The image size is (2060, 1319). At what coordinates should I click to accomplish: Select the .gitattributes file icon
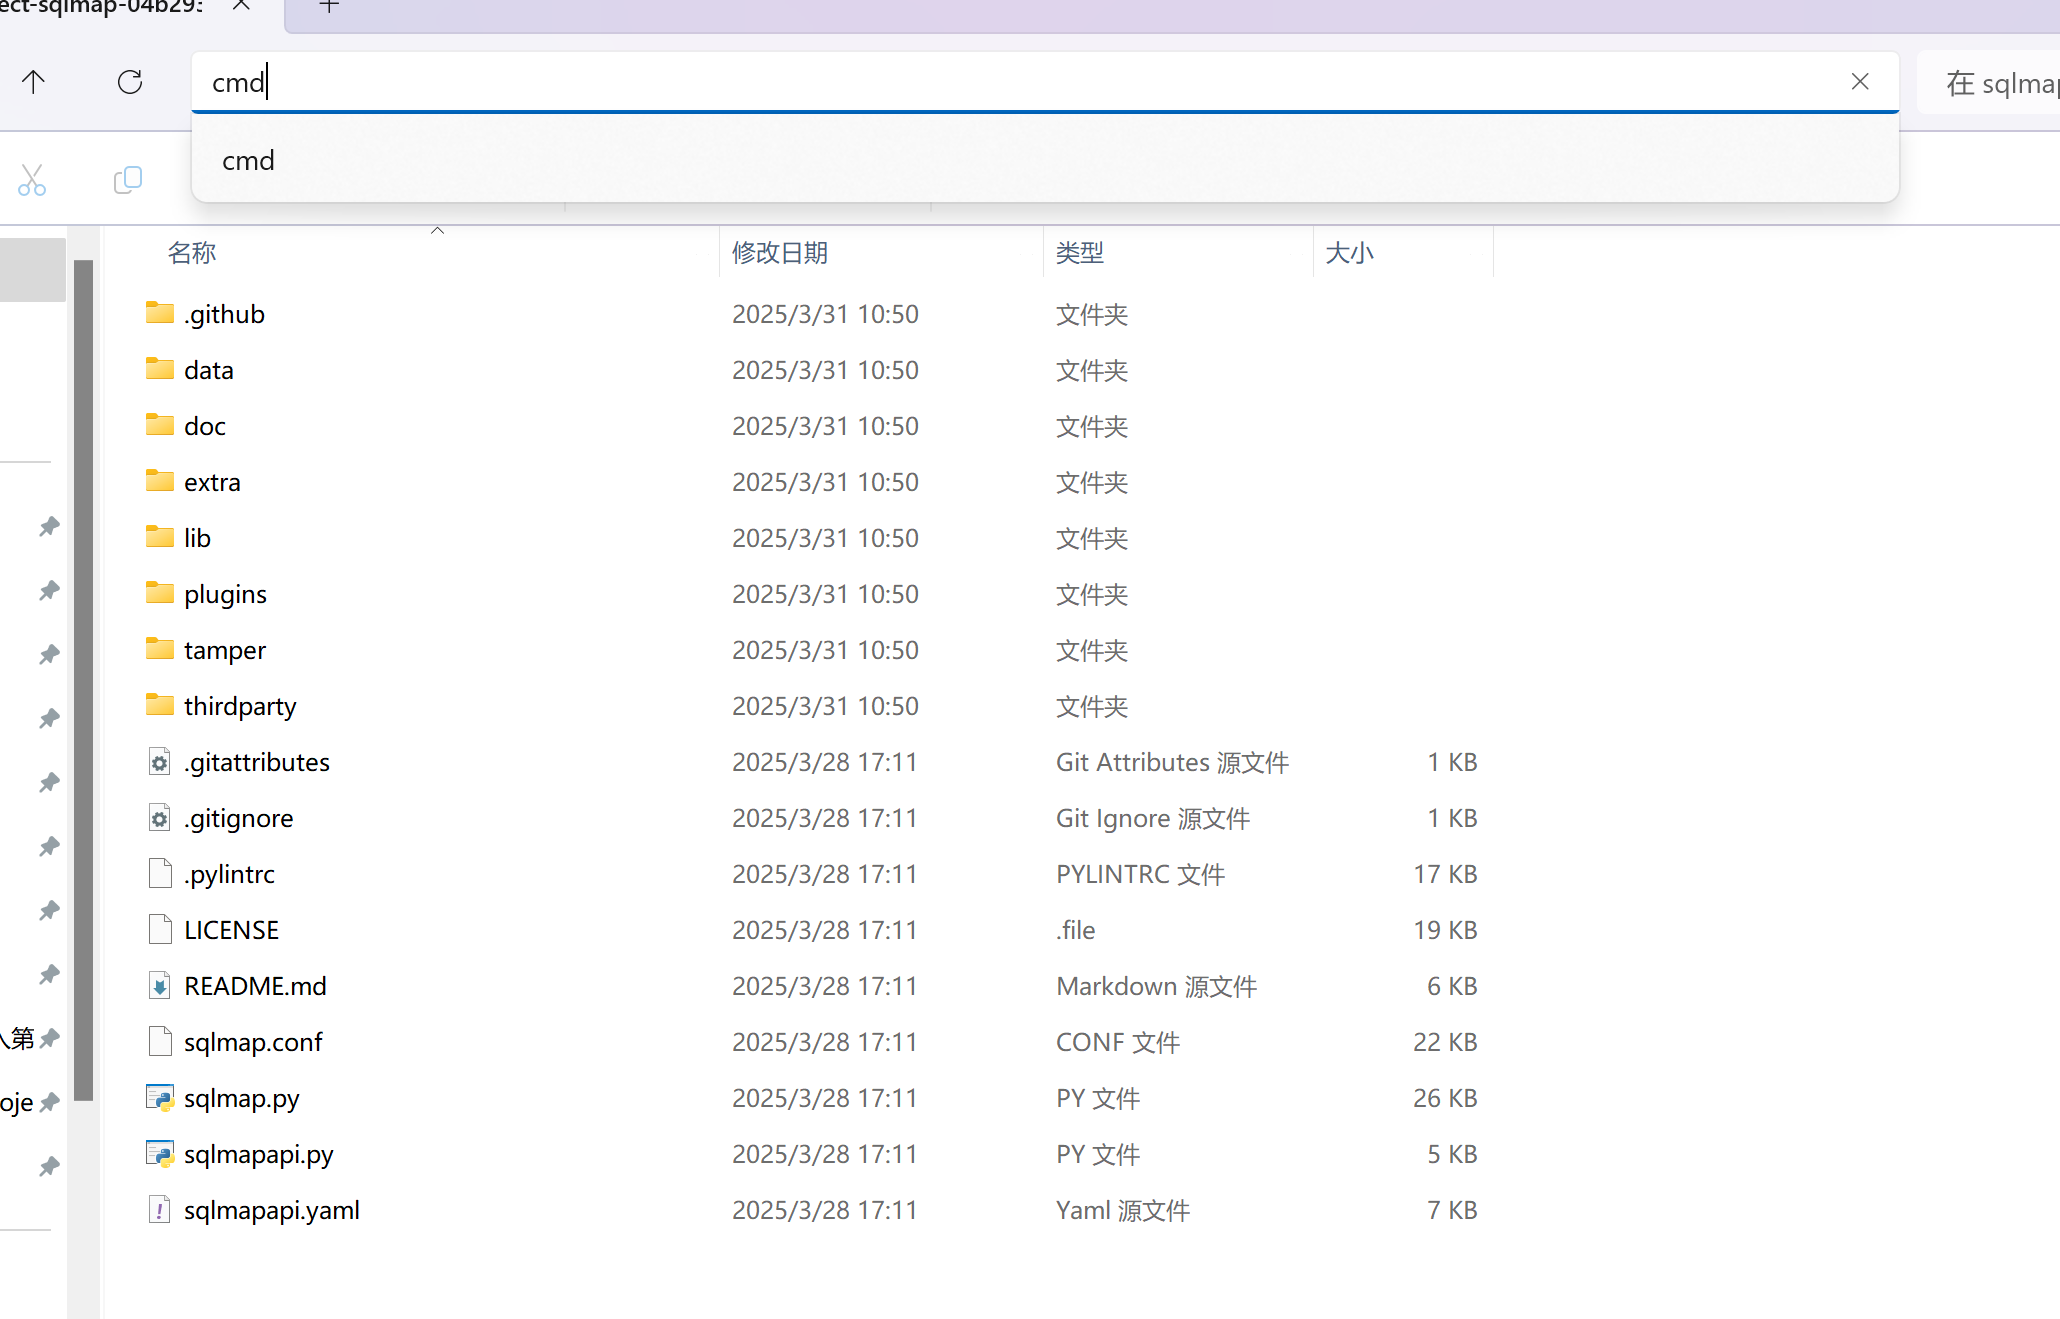coord(160,762)
